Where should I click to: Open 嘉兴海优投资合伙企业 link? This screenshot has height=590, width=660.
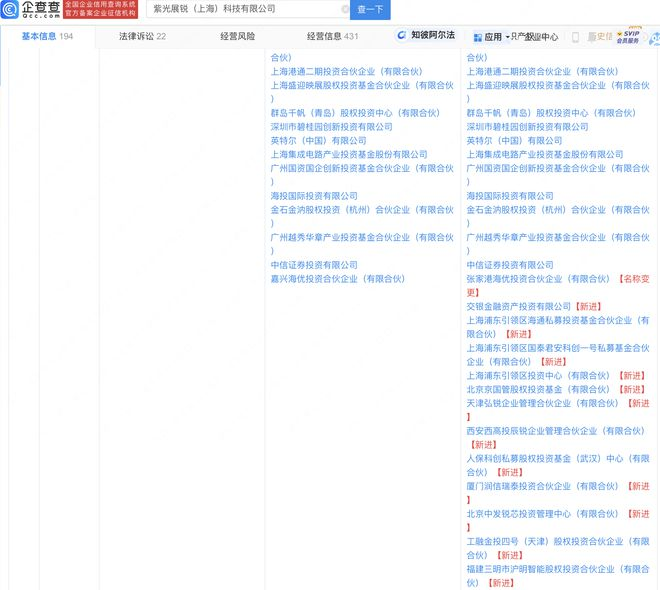(338, 279)
